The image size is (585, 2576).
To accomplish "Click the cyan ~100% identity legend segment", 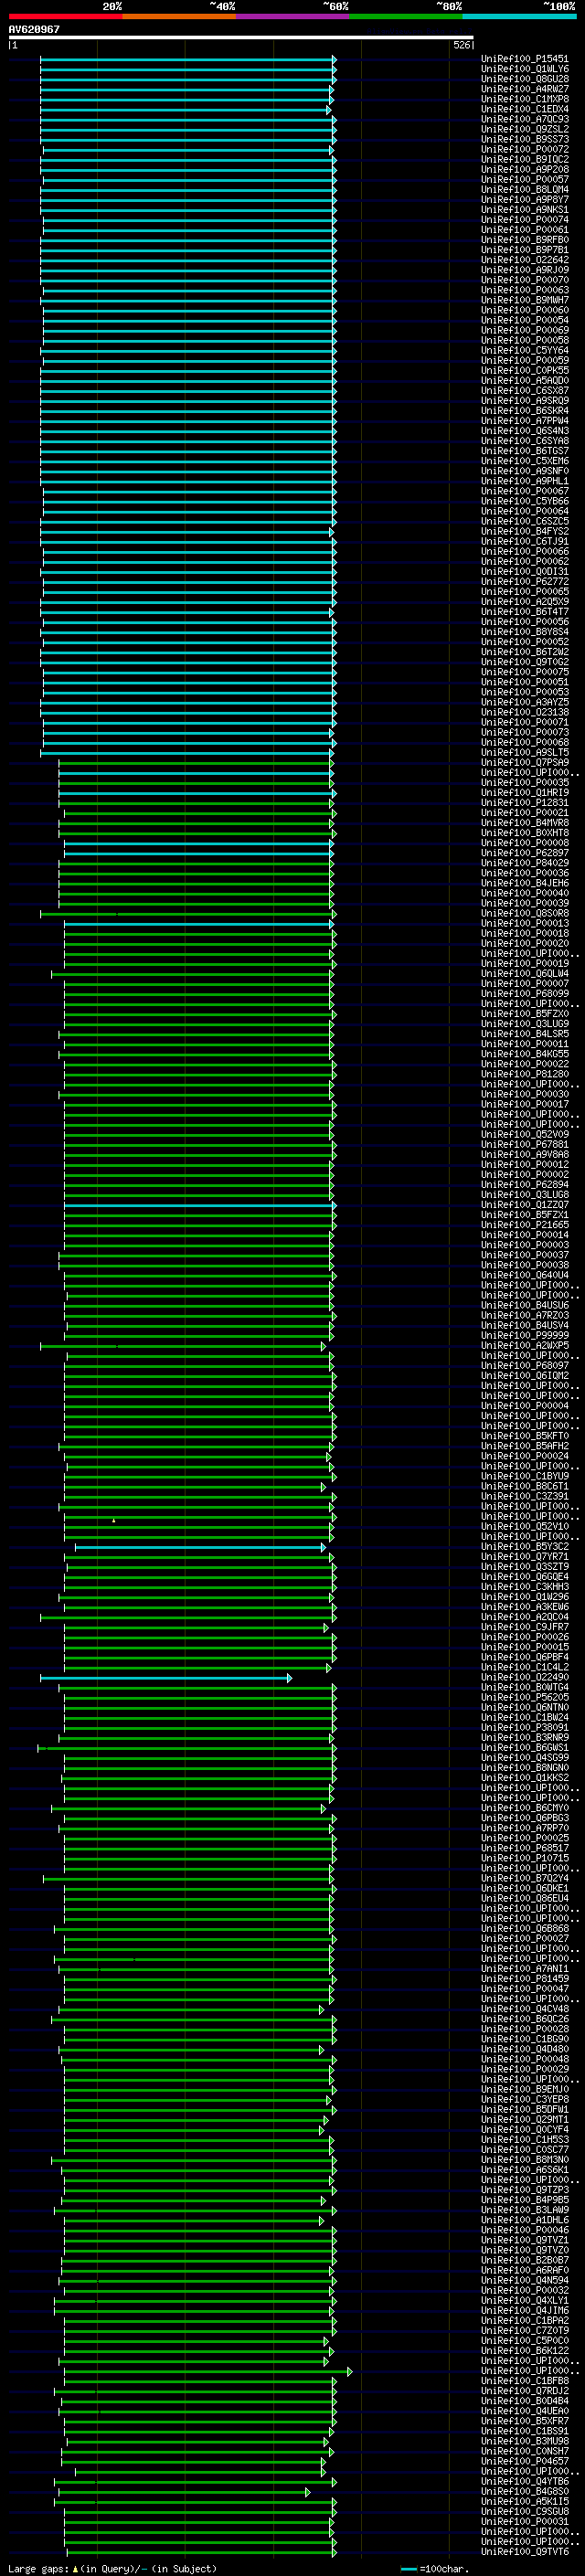I will point(519,16).
